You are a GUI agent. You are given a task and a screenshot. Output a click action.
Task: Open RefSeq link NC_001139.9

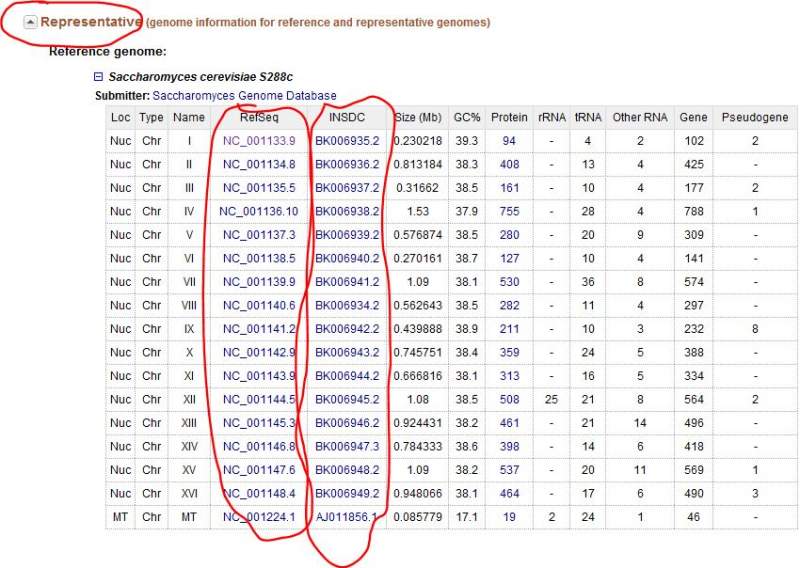[259, 282]
